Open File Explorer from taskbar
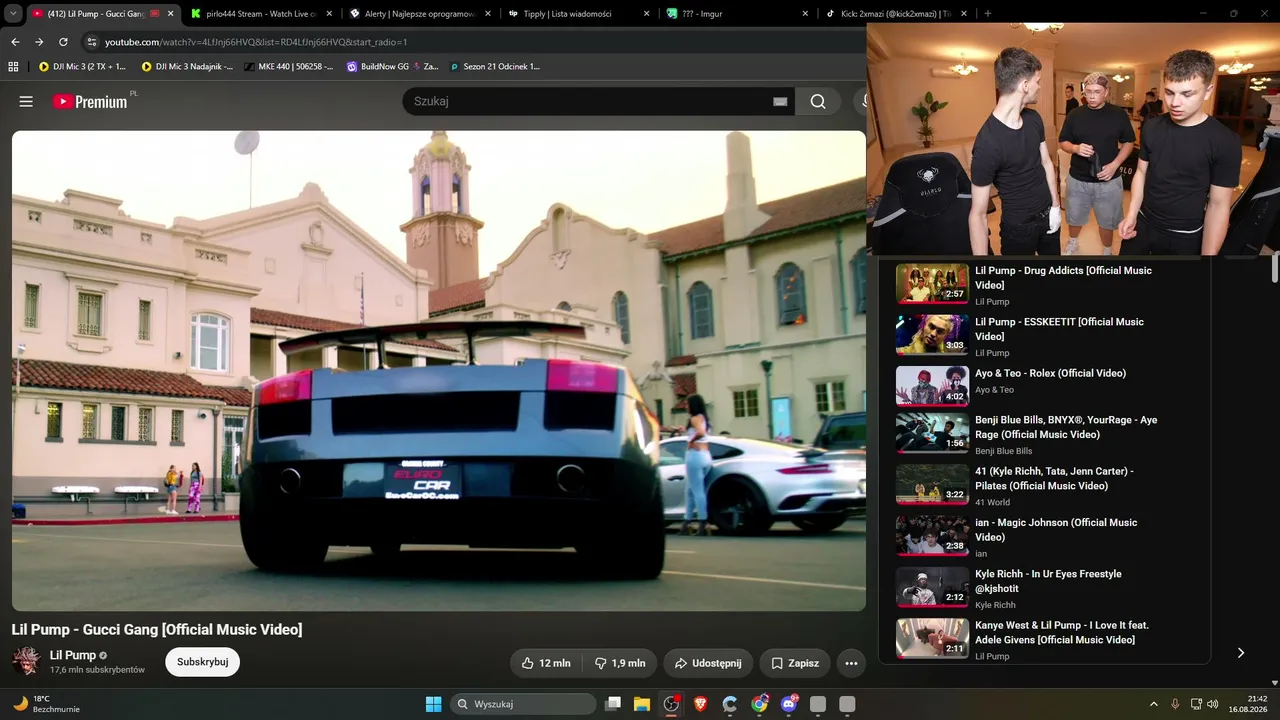 [x=642, y=704]
